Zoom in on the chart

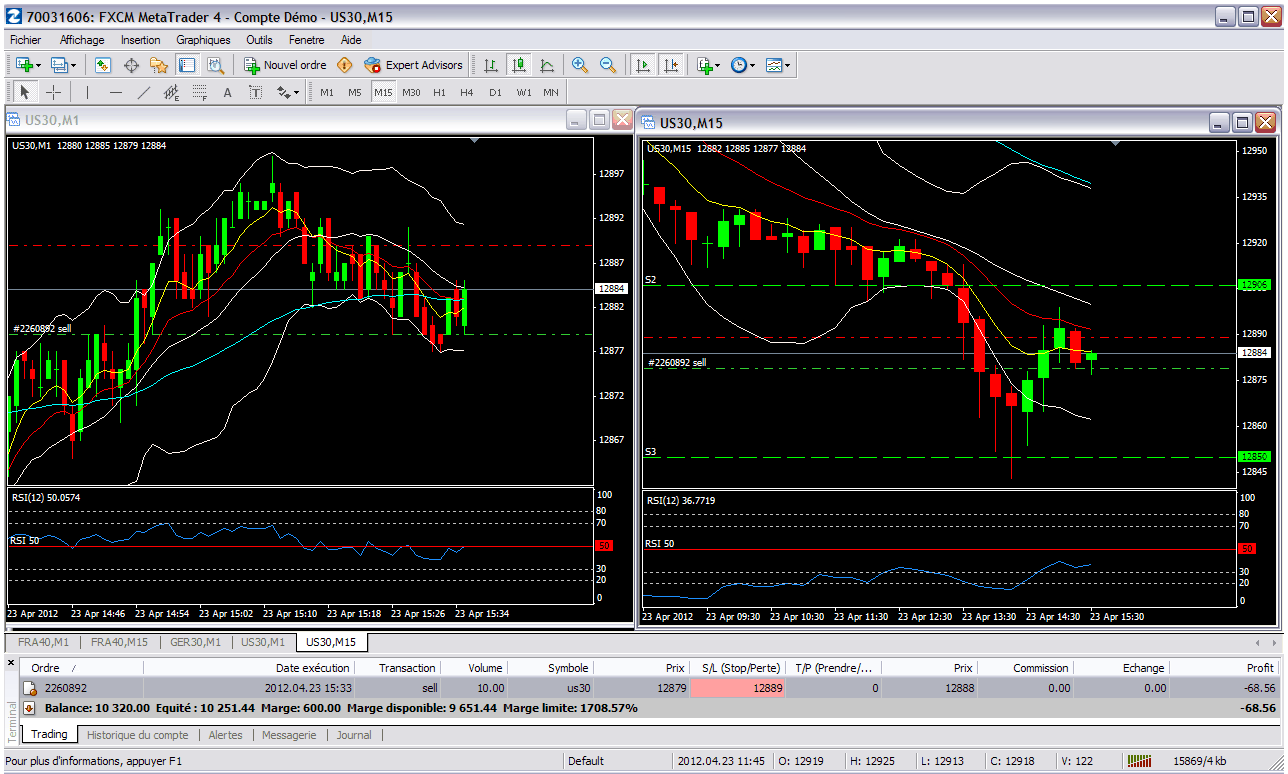(579, 65)
